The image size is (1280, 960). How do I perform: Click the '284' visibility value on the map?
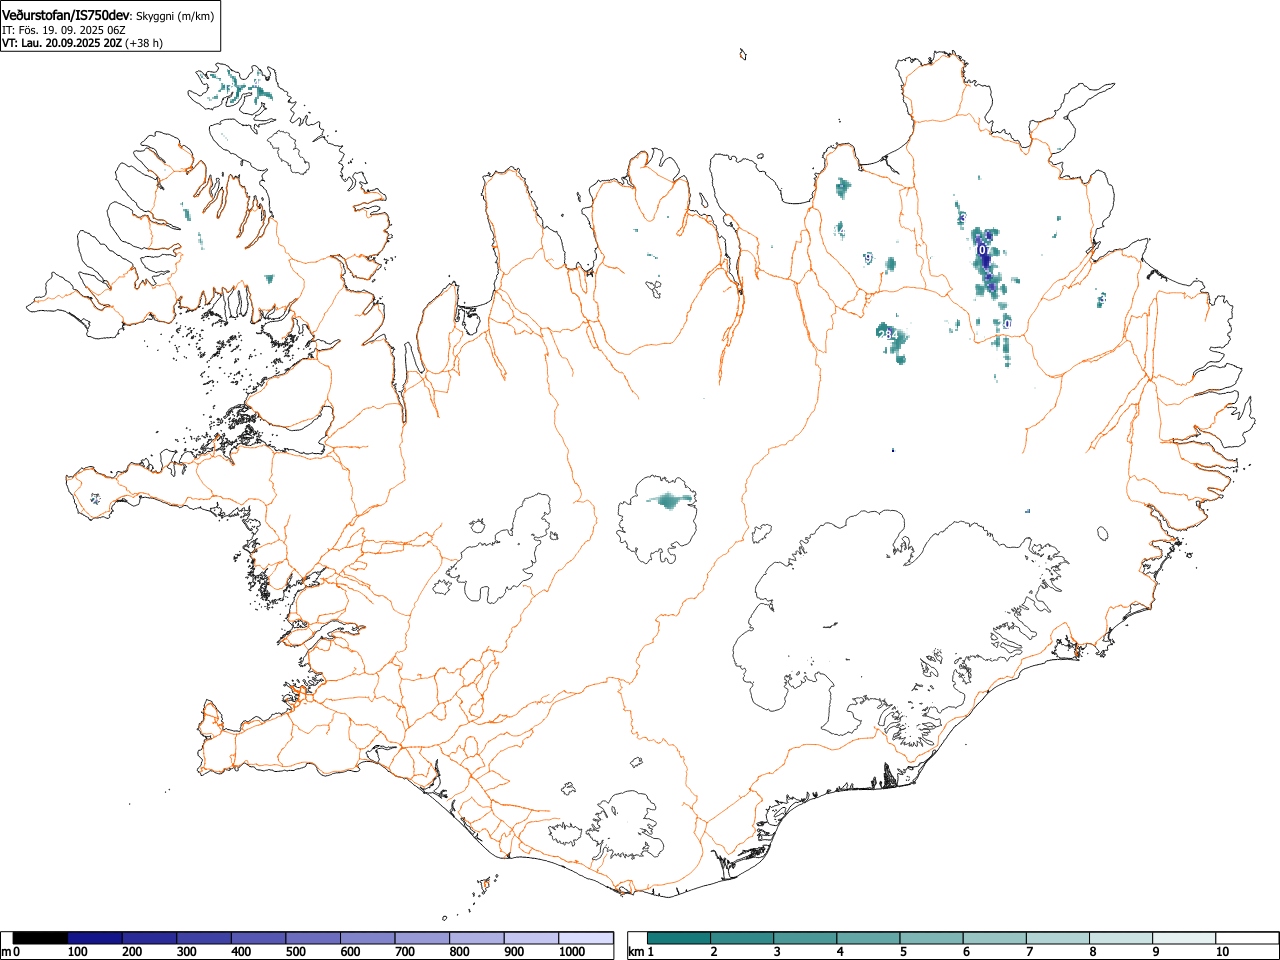[887, 334]
